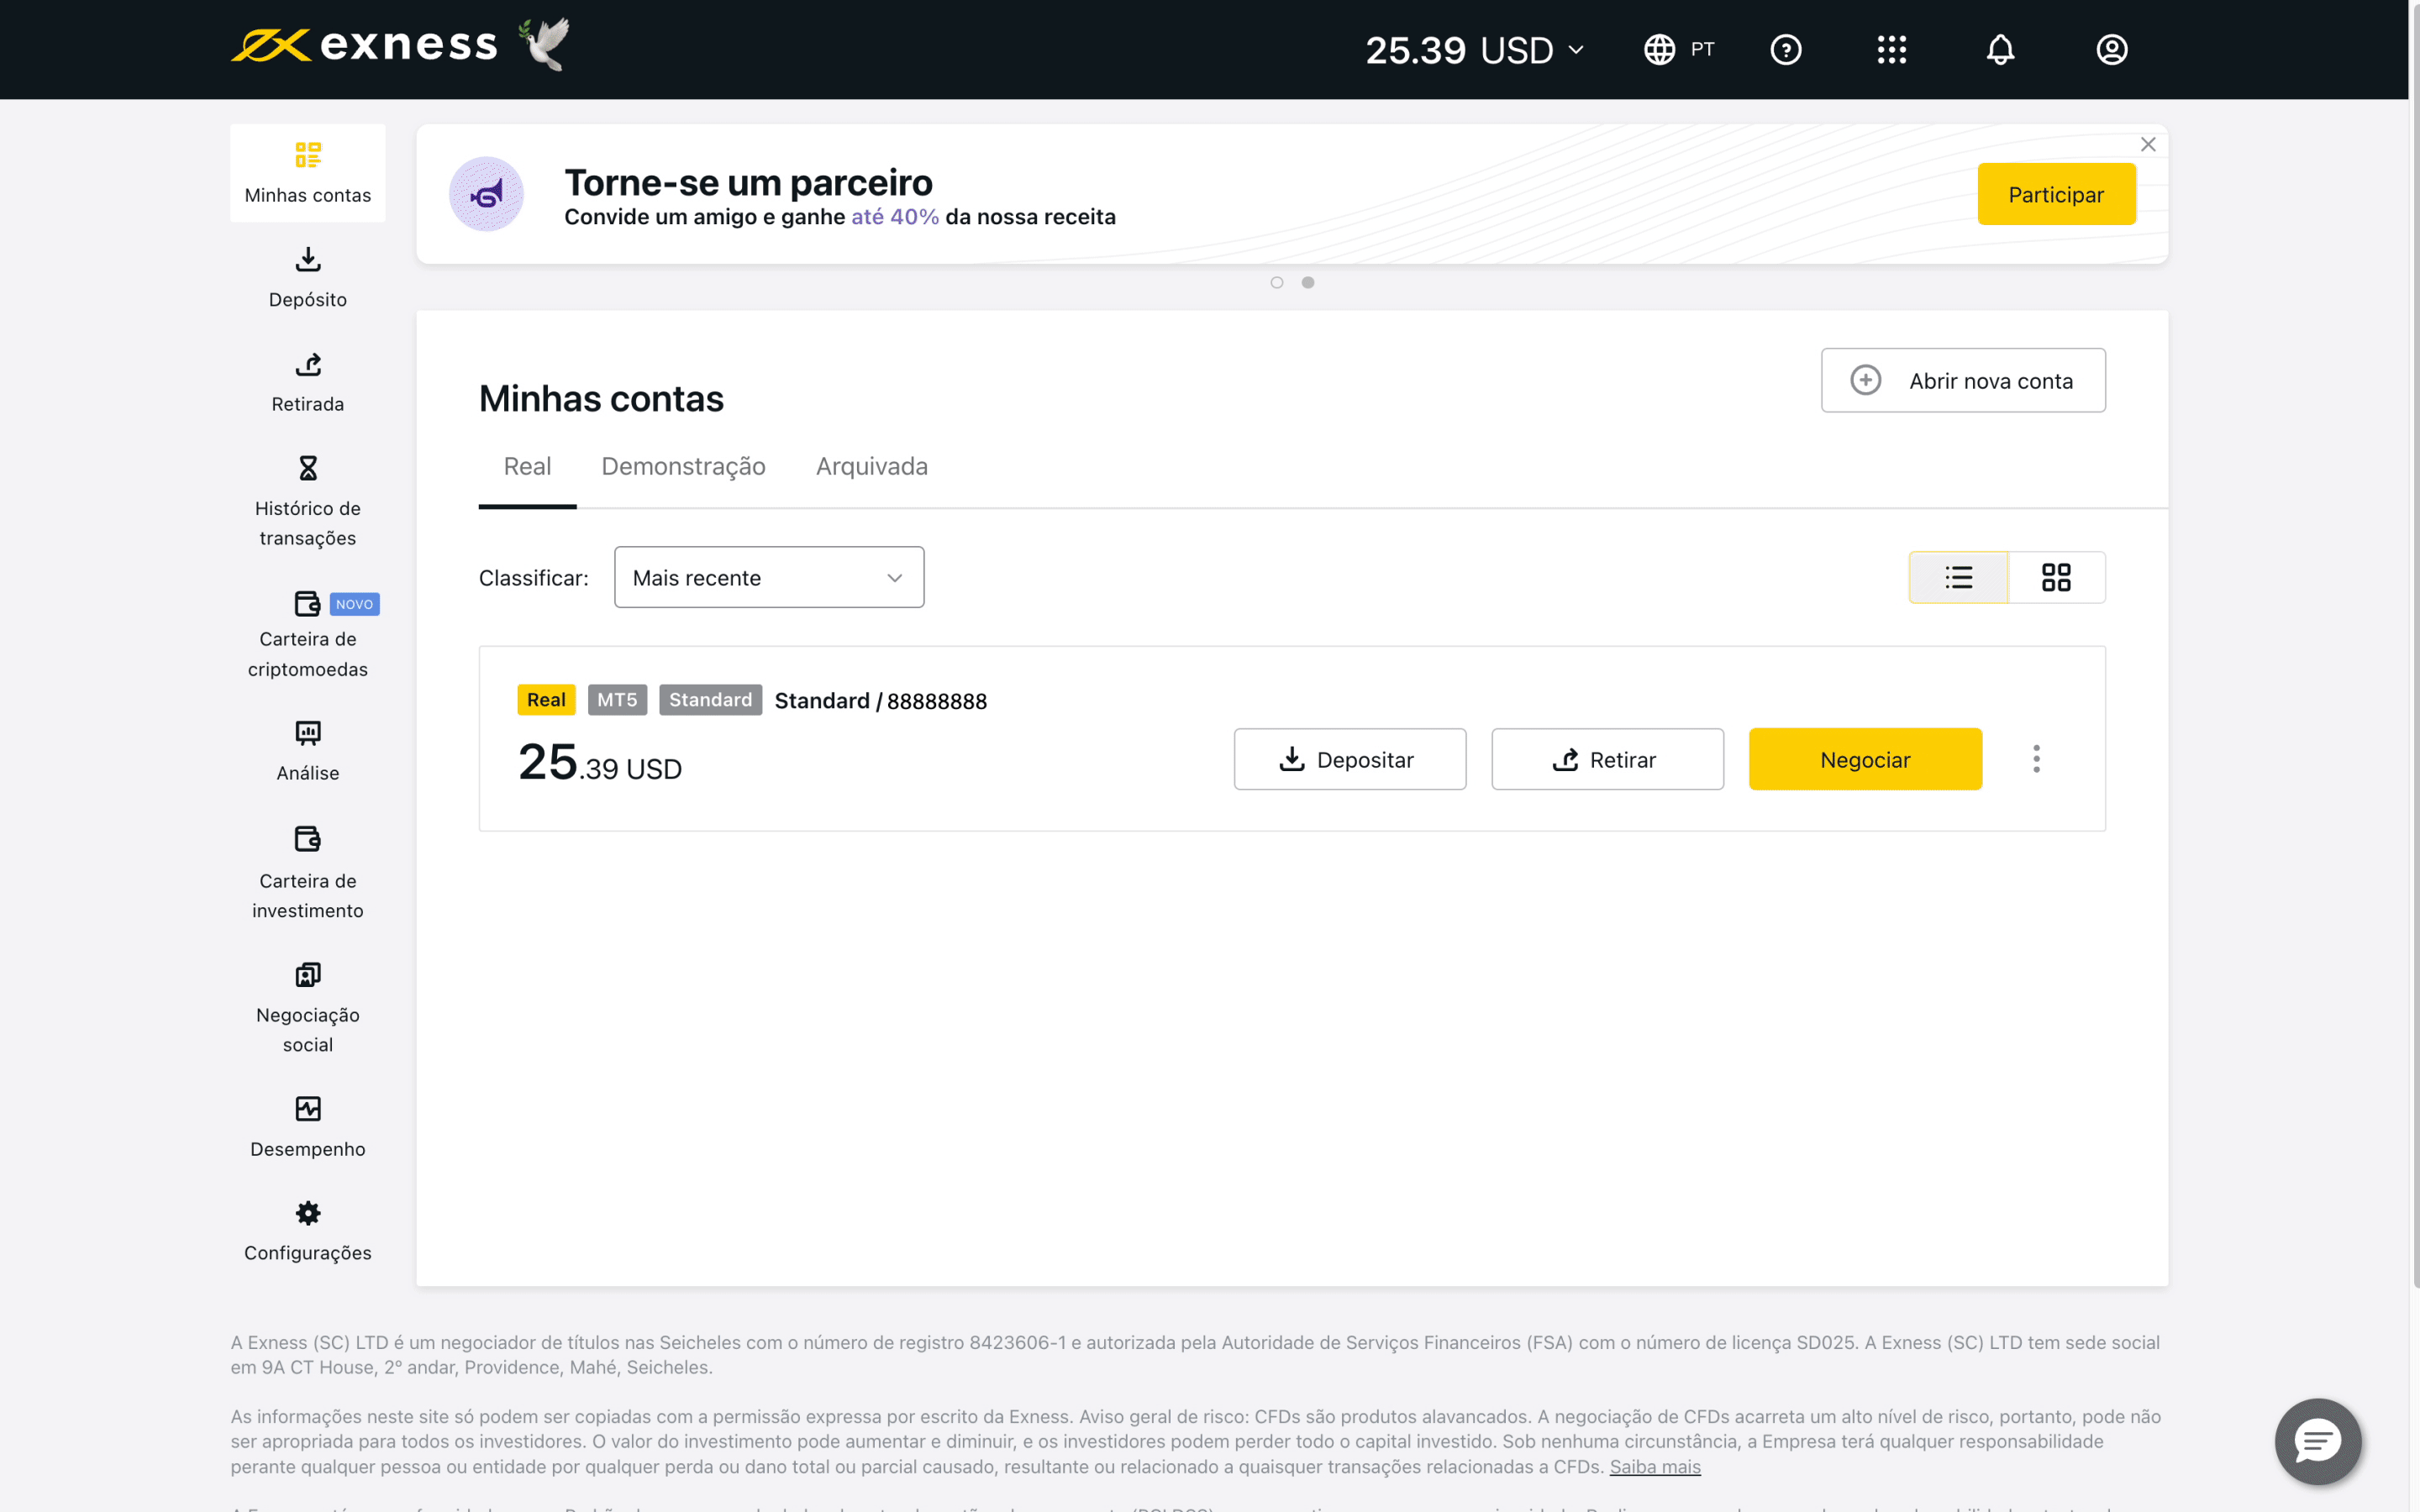Click the Negociar button

pos(1865,759)
